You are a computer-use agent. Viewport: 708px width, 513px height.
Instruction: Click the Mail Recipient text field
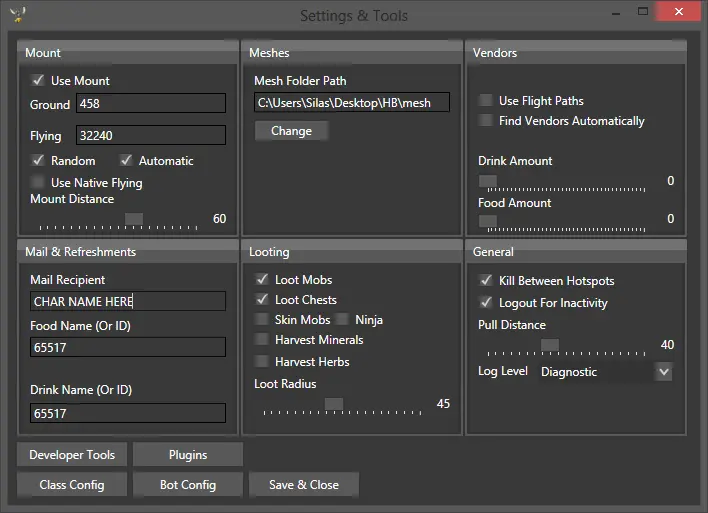pos(127,301)
